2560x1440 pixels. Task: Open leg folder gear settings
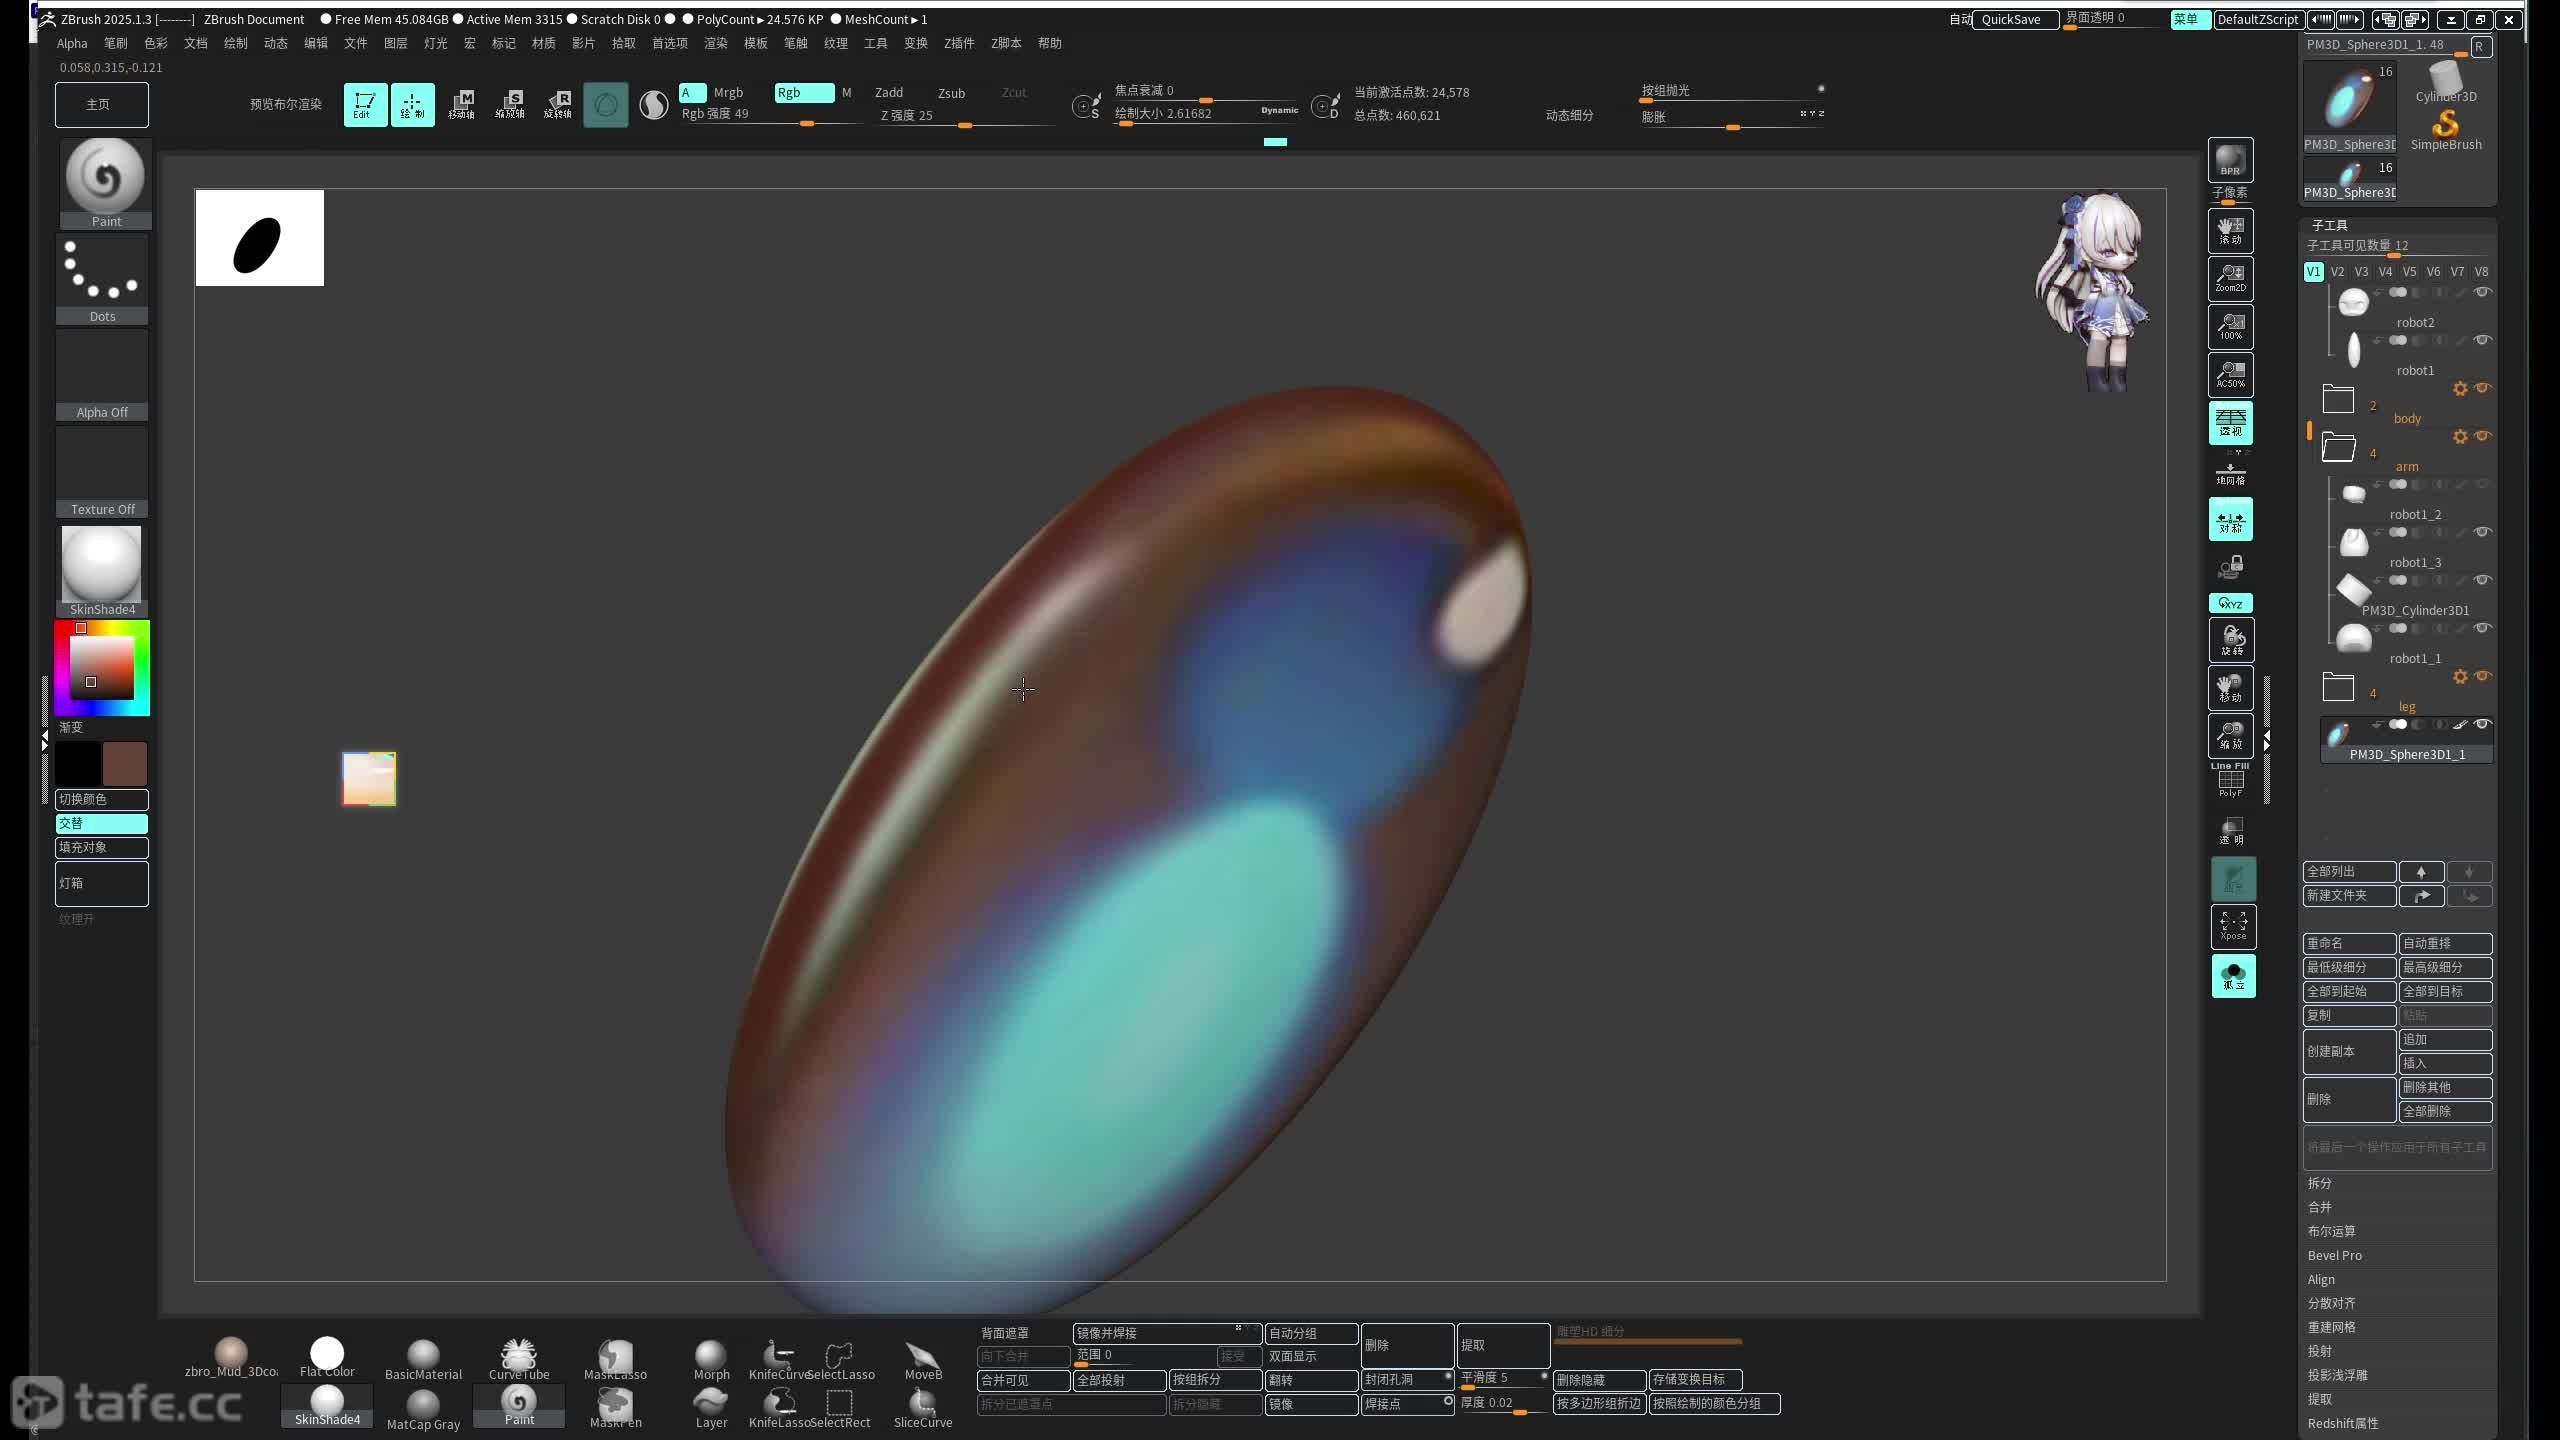(x=2460, y=677)
